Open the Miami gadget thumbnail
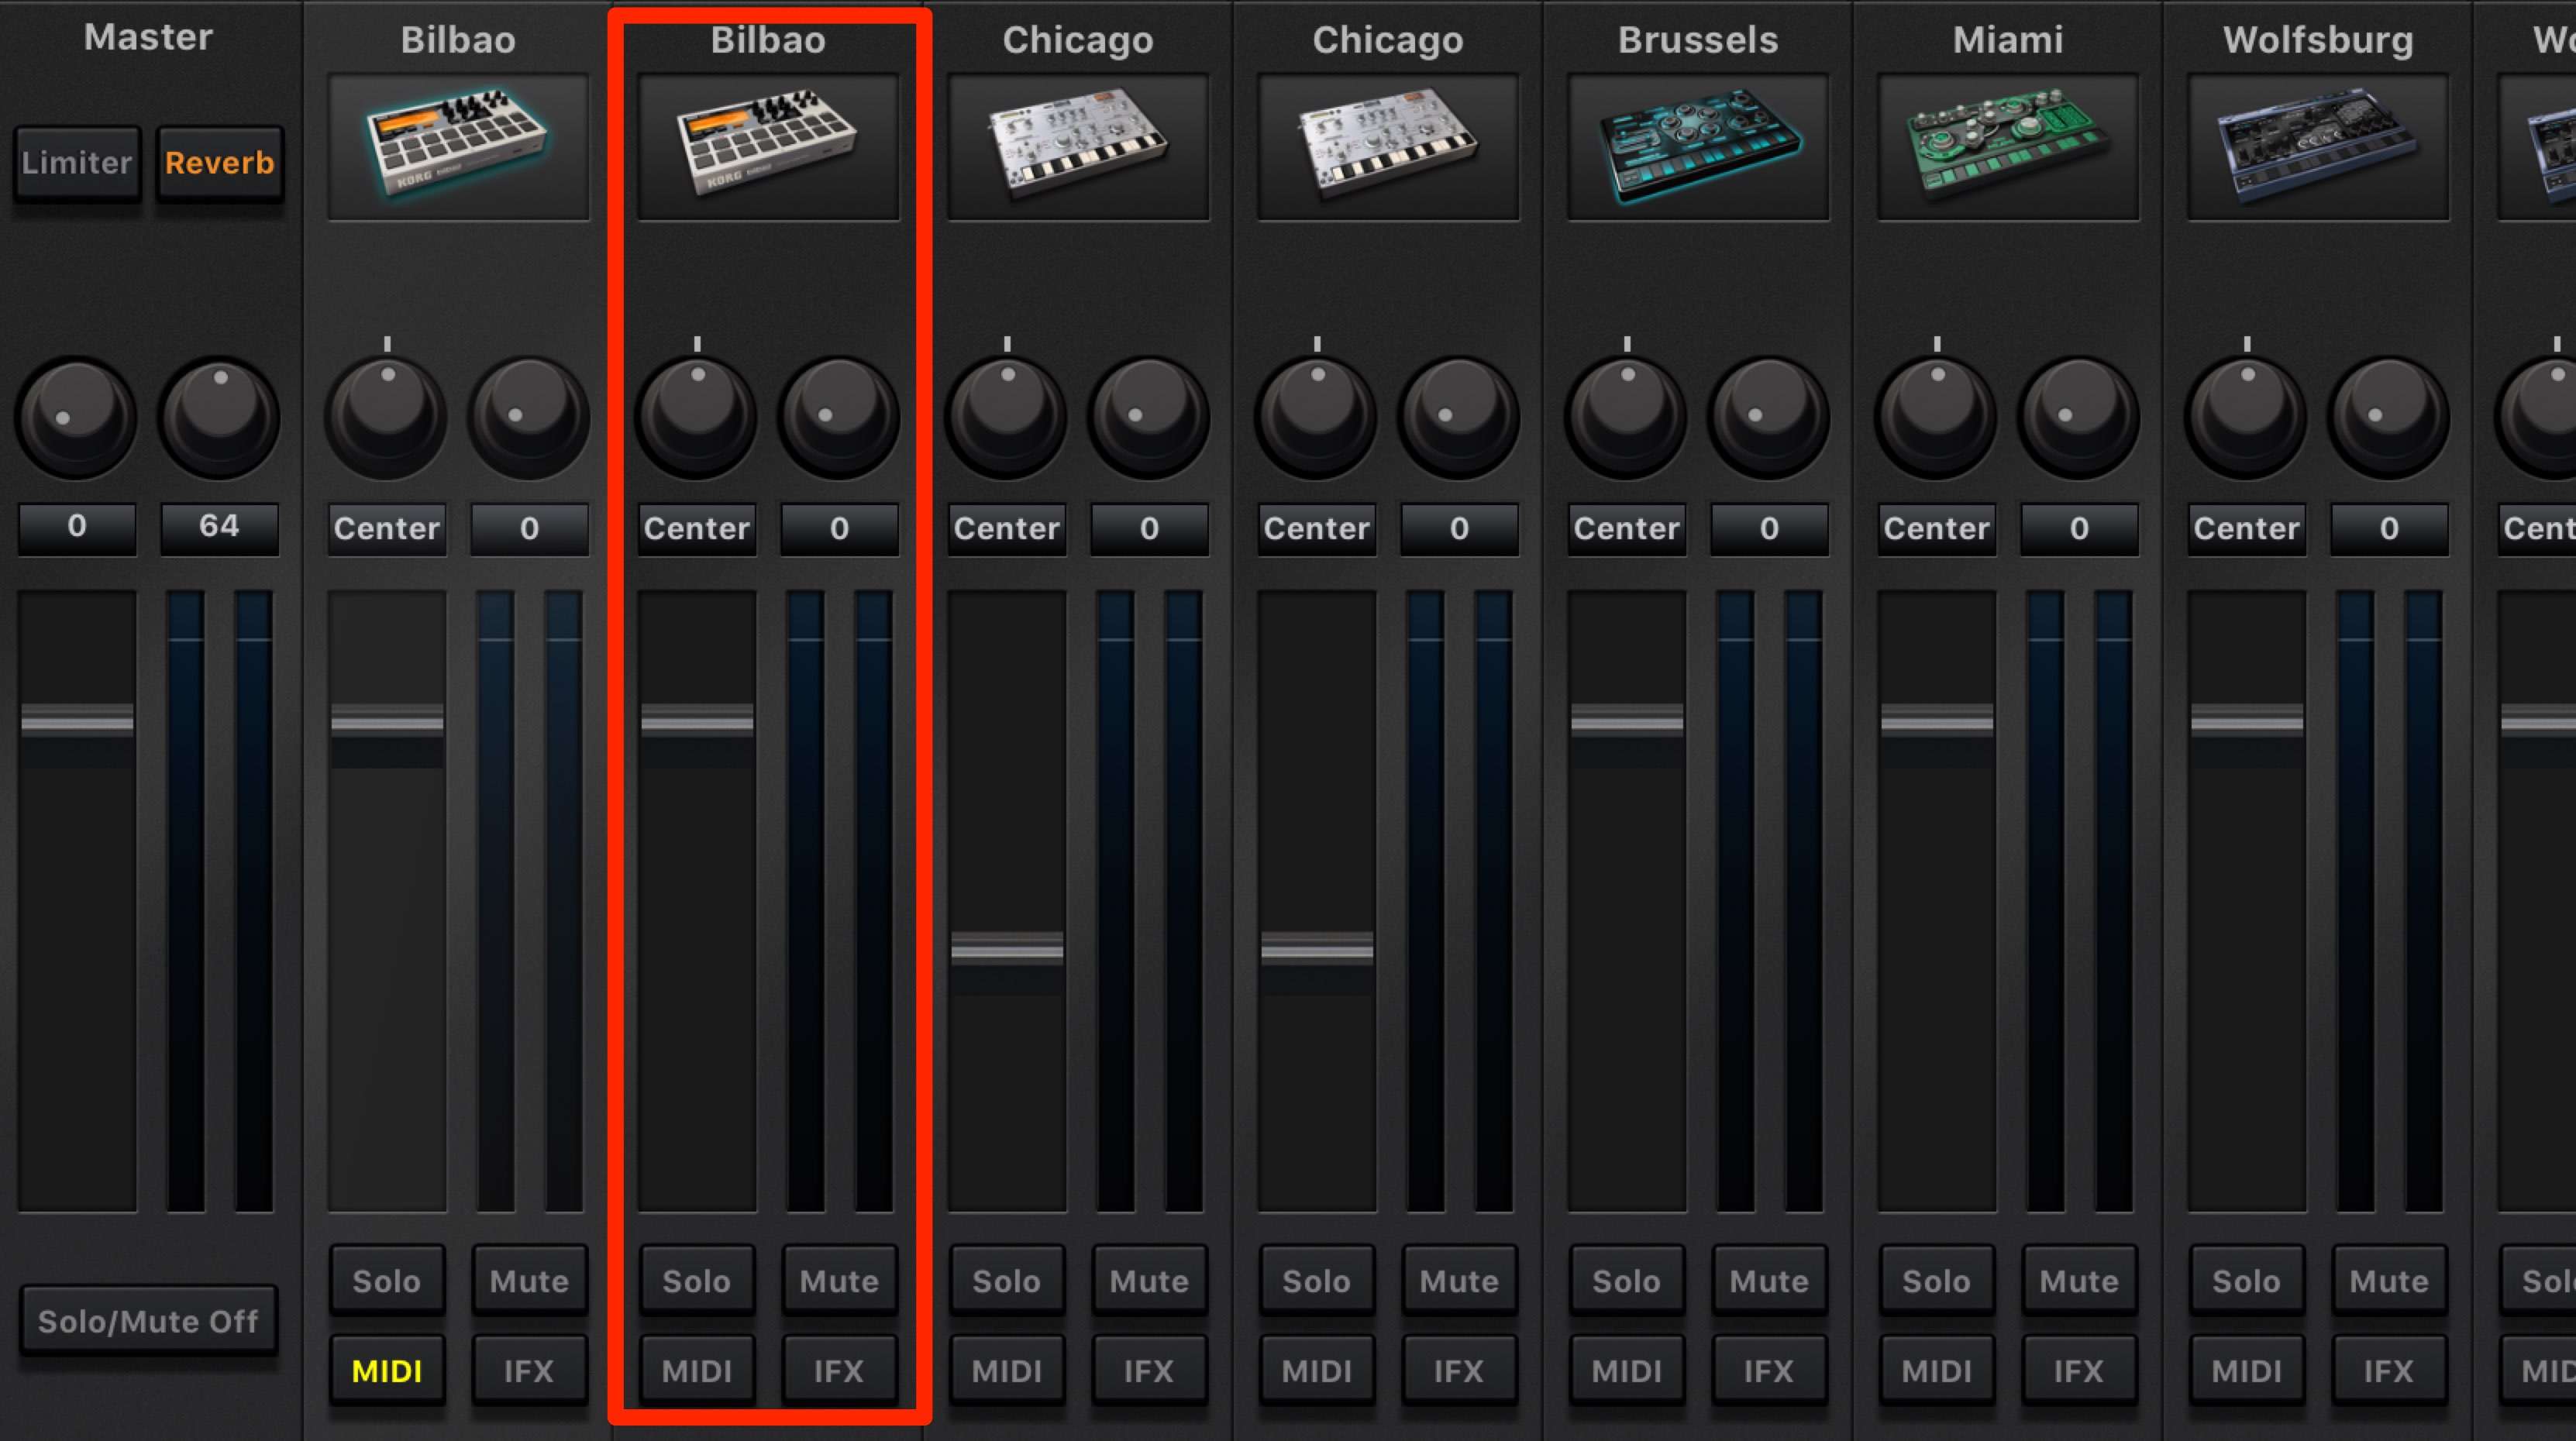 (2008, 146)
